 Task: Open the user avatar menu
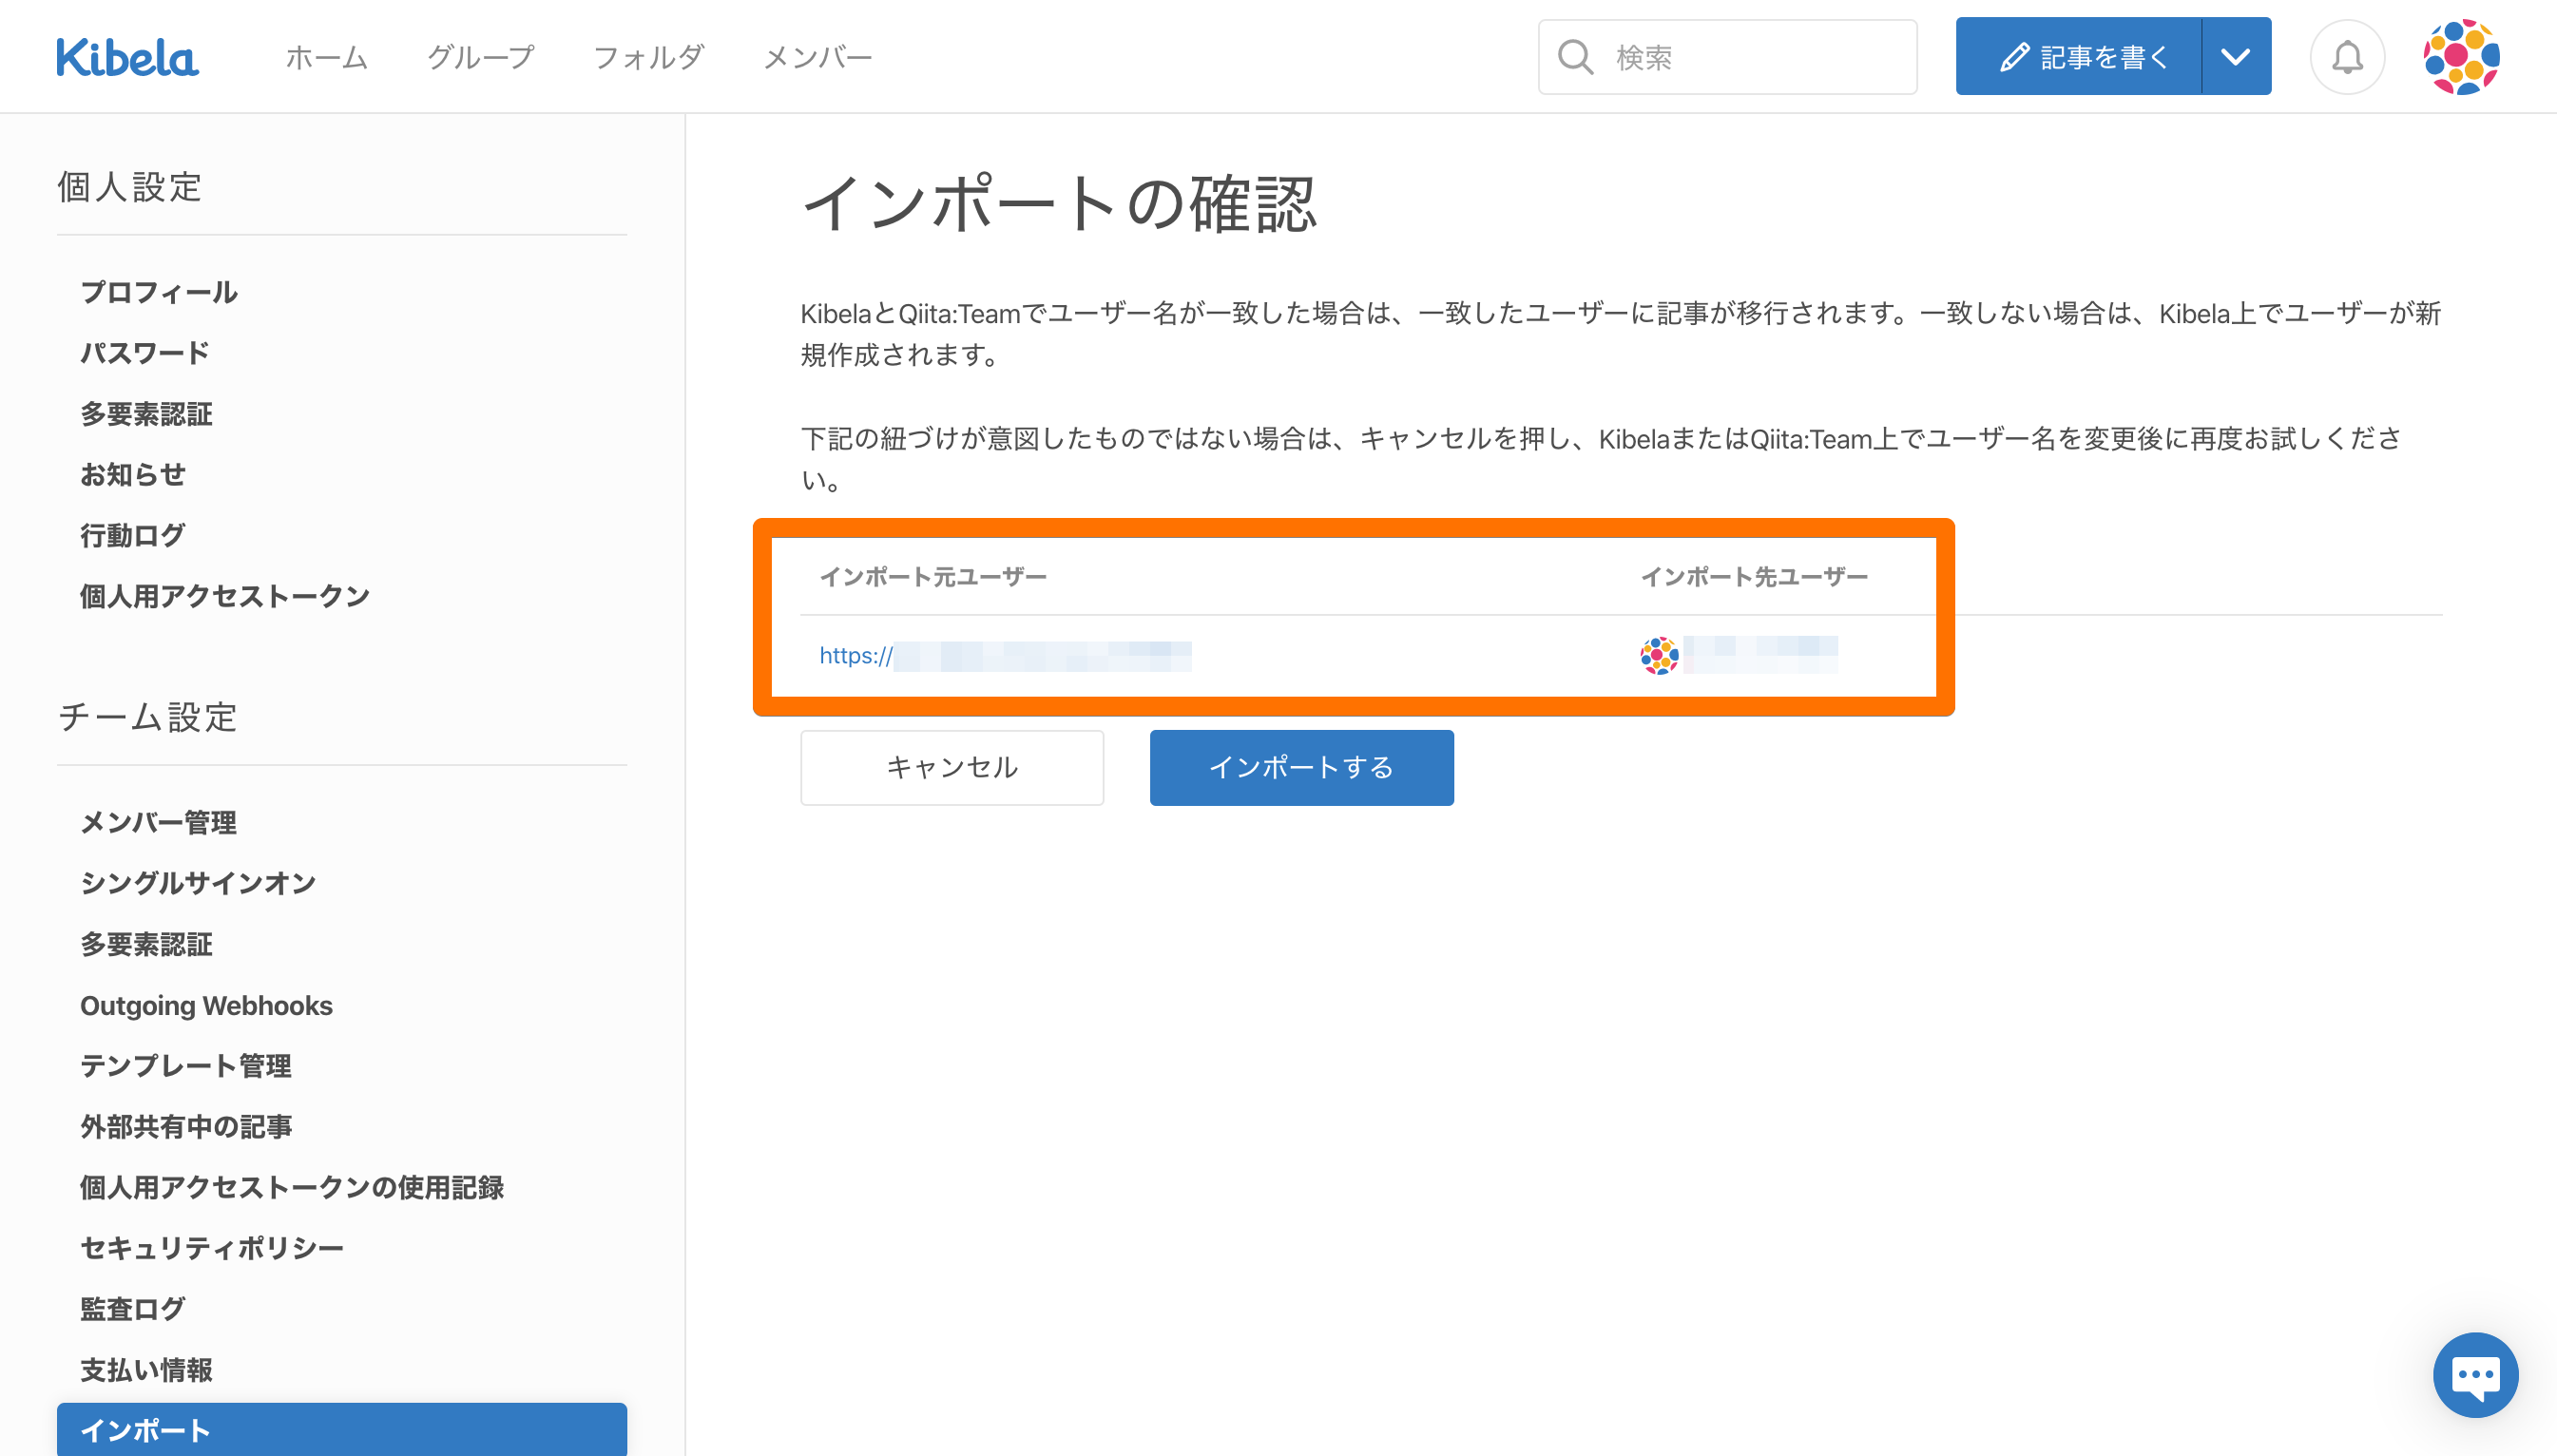(2460, 57)
